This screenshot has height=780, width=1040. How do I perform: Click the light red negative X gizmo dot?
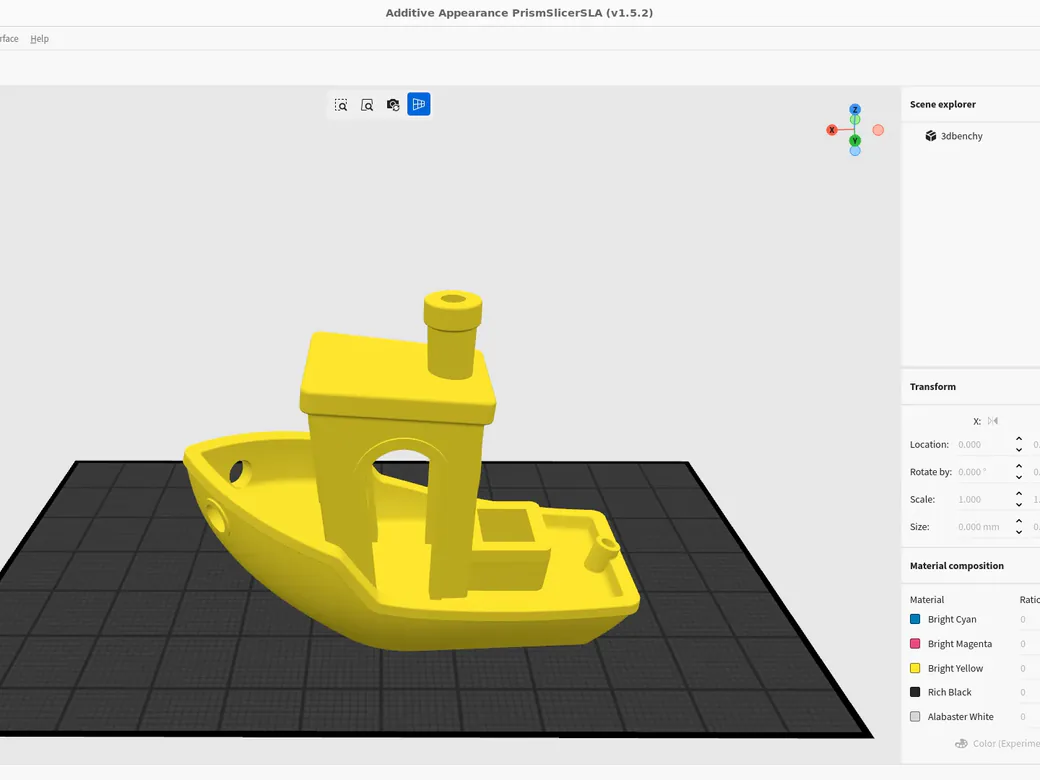(878, 130)
